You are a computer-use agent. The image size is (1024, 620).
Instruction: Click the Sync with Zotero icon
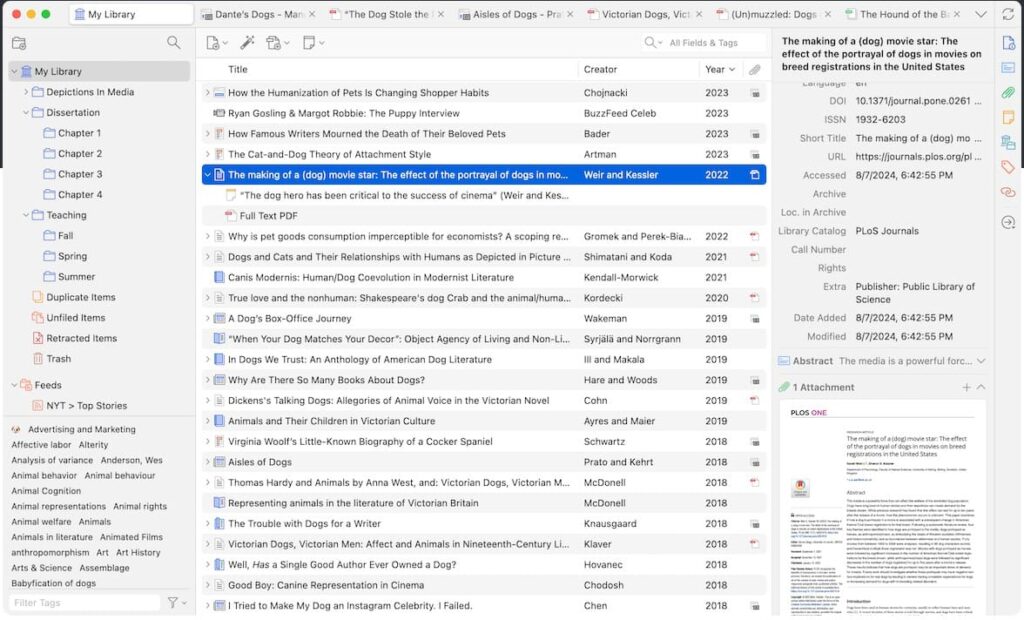[x=1008, y=14]
